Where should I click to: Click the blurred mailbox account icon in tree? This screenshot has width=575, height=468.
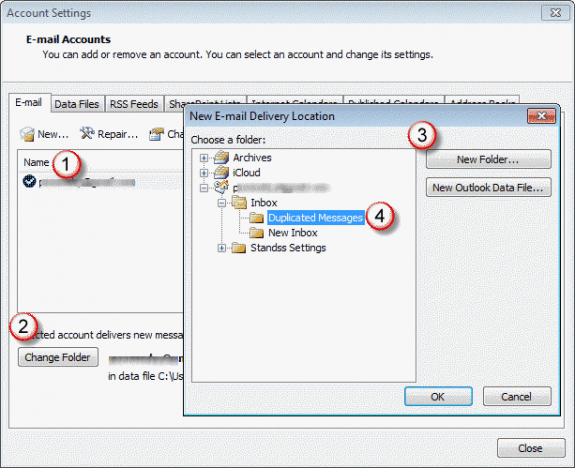221,187
